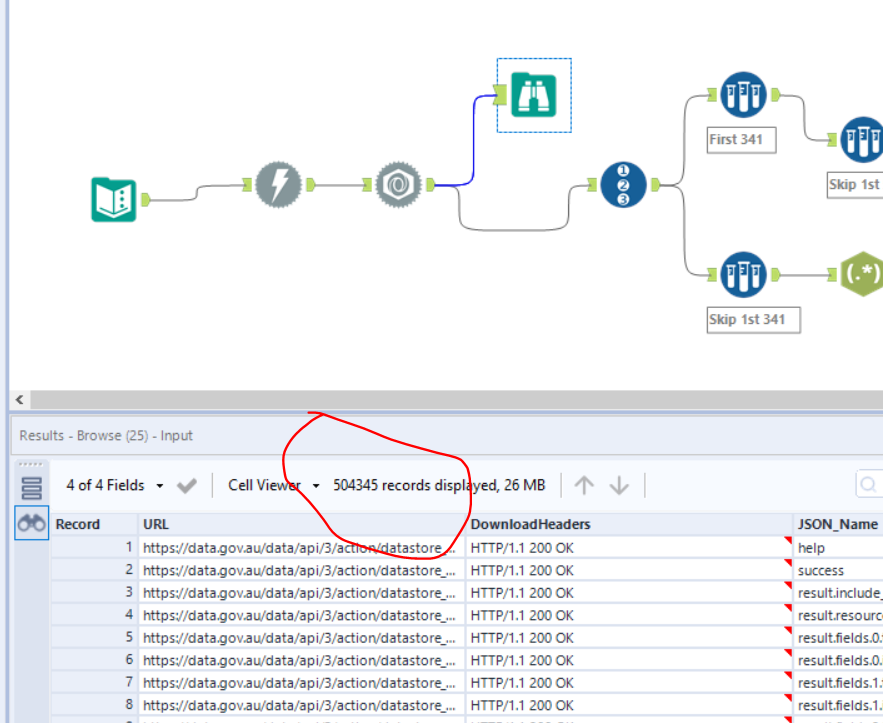Viewport: 883px width, 723px height.
Task: Select the Record ID tool node
Action: click(x=623, y=185)
